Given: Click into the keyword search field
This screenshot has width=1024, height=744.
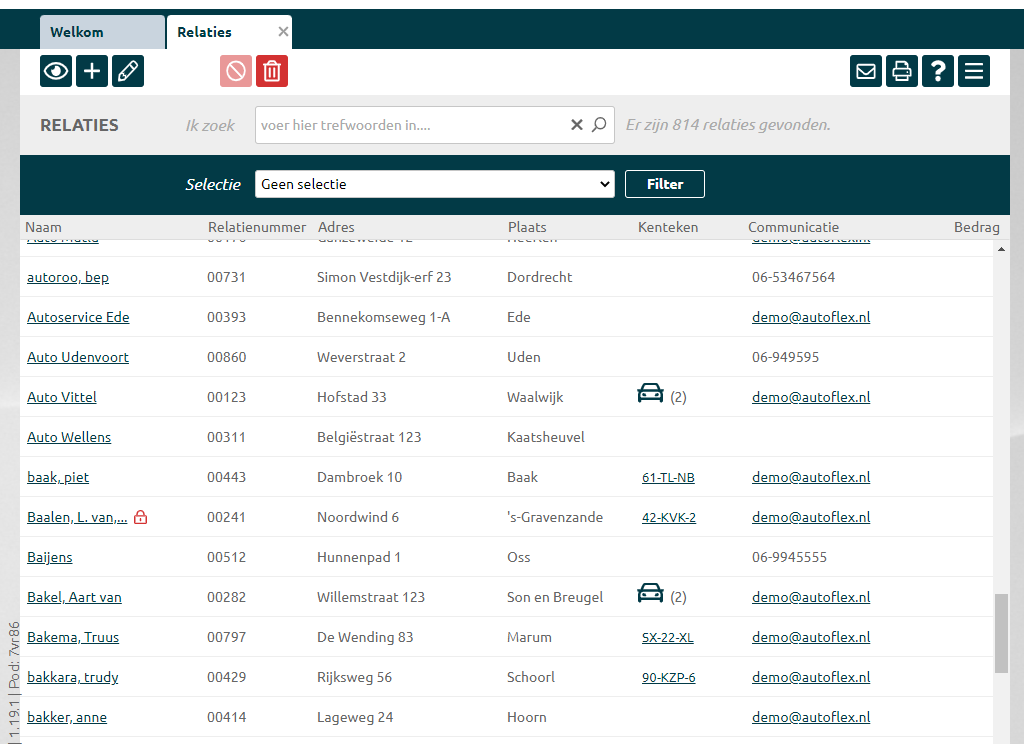Looking at the screenshot, I should [x=410, y=125].
